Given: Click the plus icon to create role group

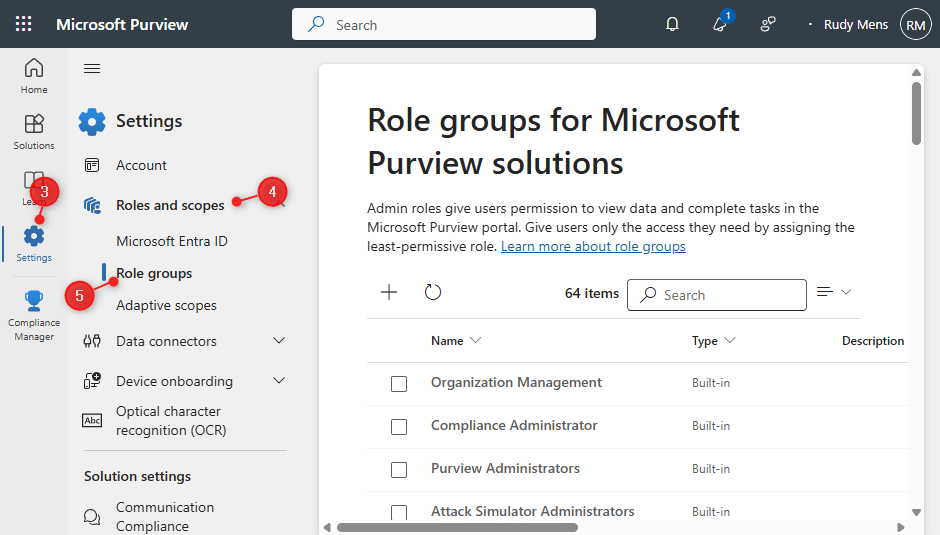Looking at the screenshot, I should coord(389,292).
